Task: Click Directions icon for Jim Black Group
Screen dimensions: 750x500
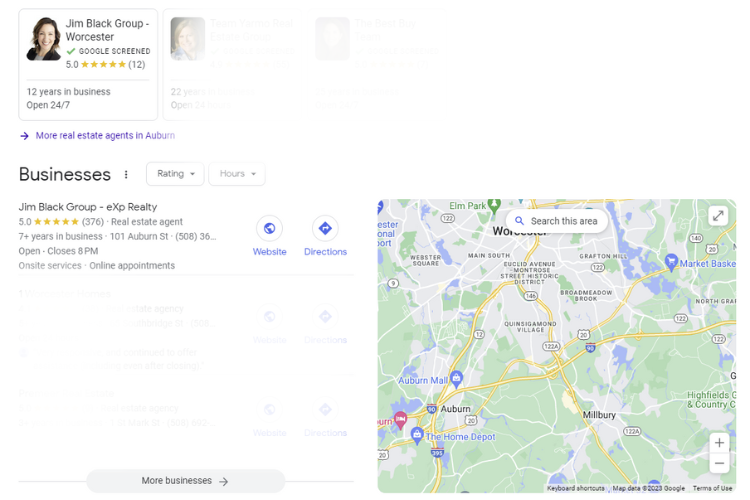Action: (x=325, y=228)
